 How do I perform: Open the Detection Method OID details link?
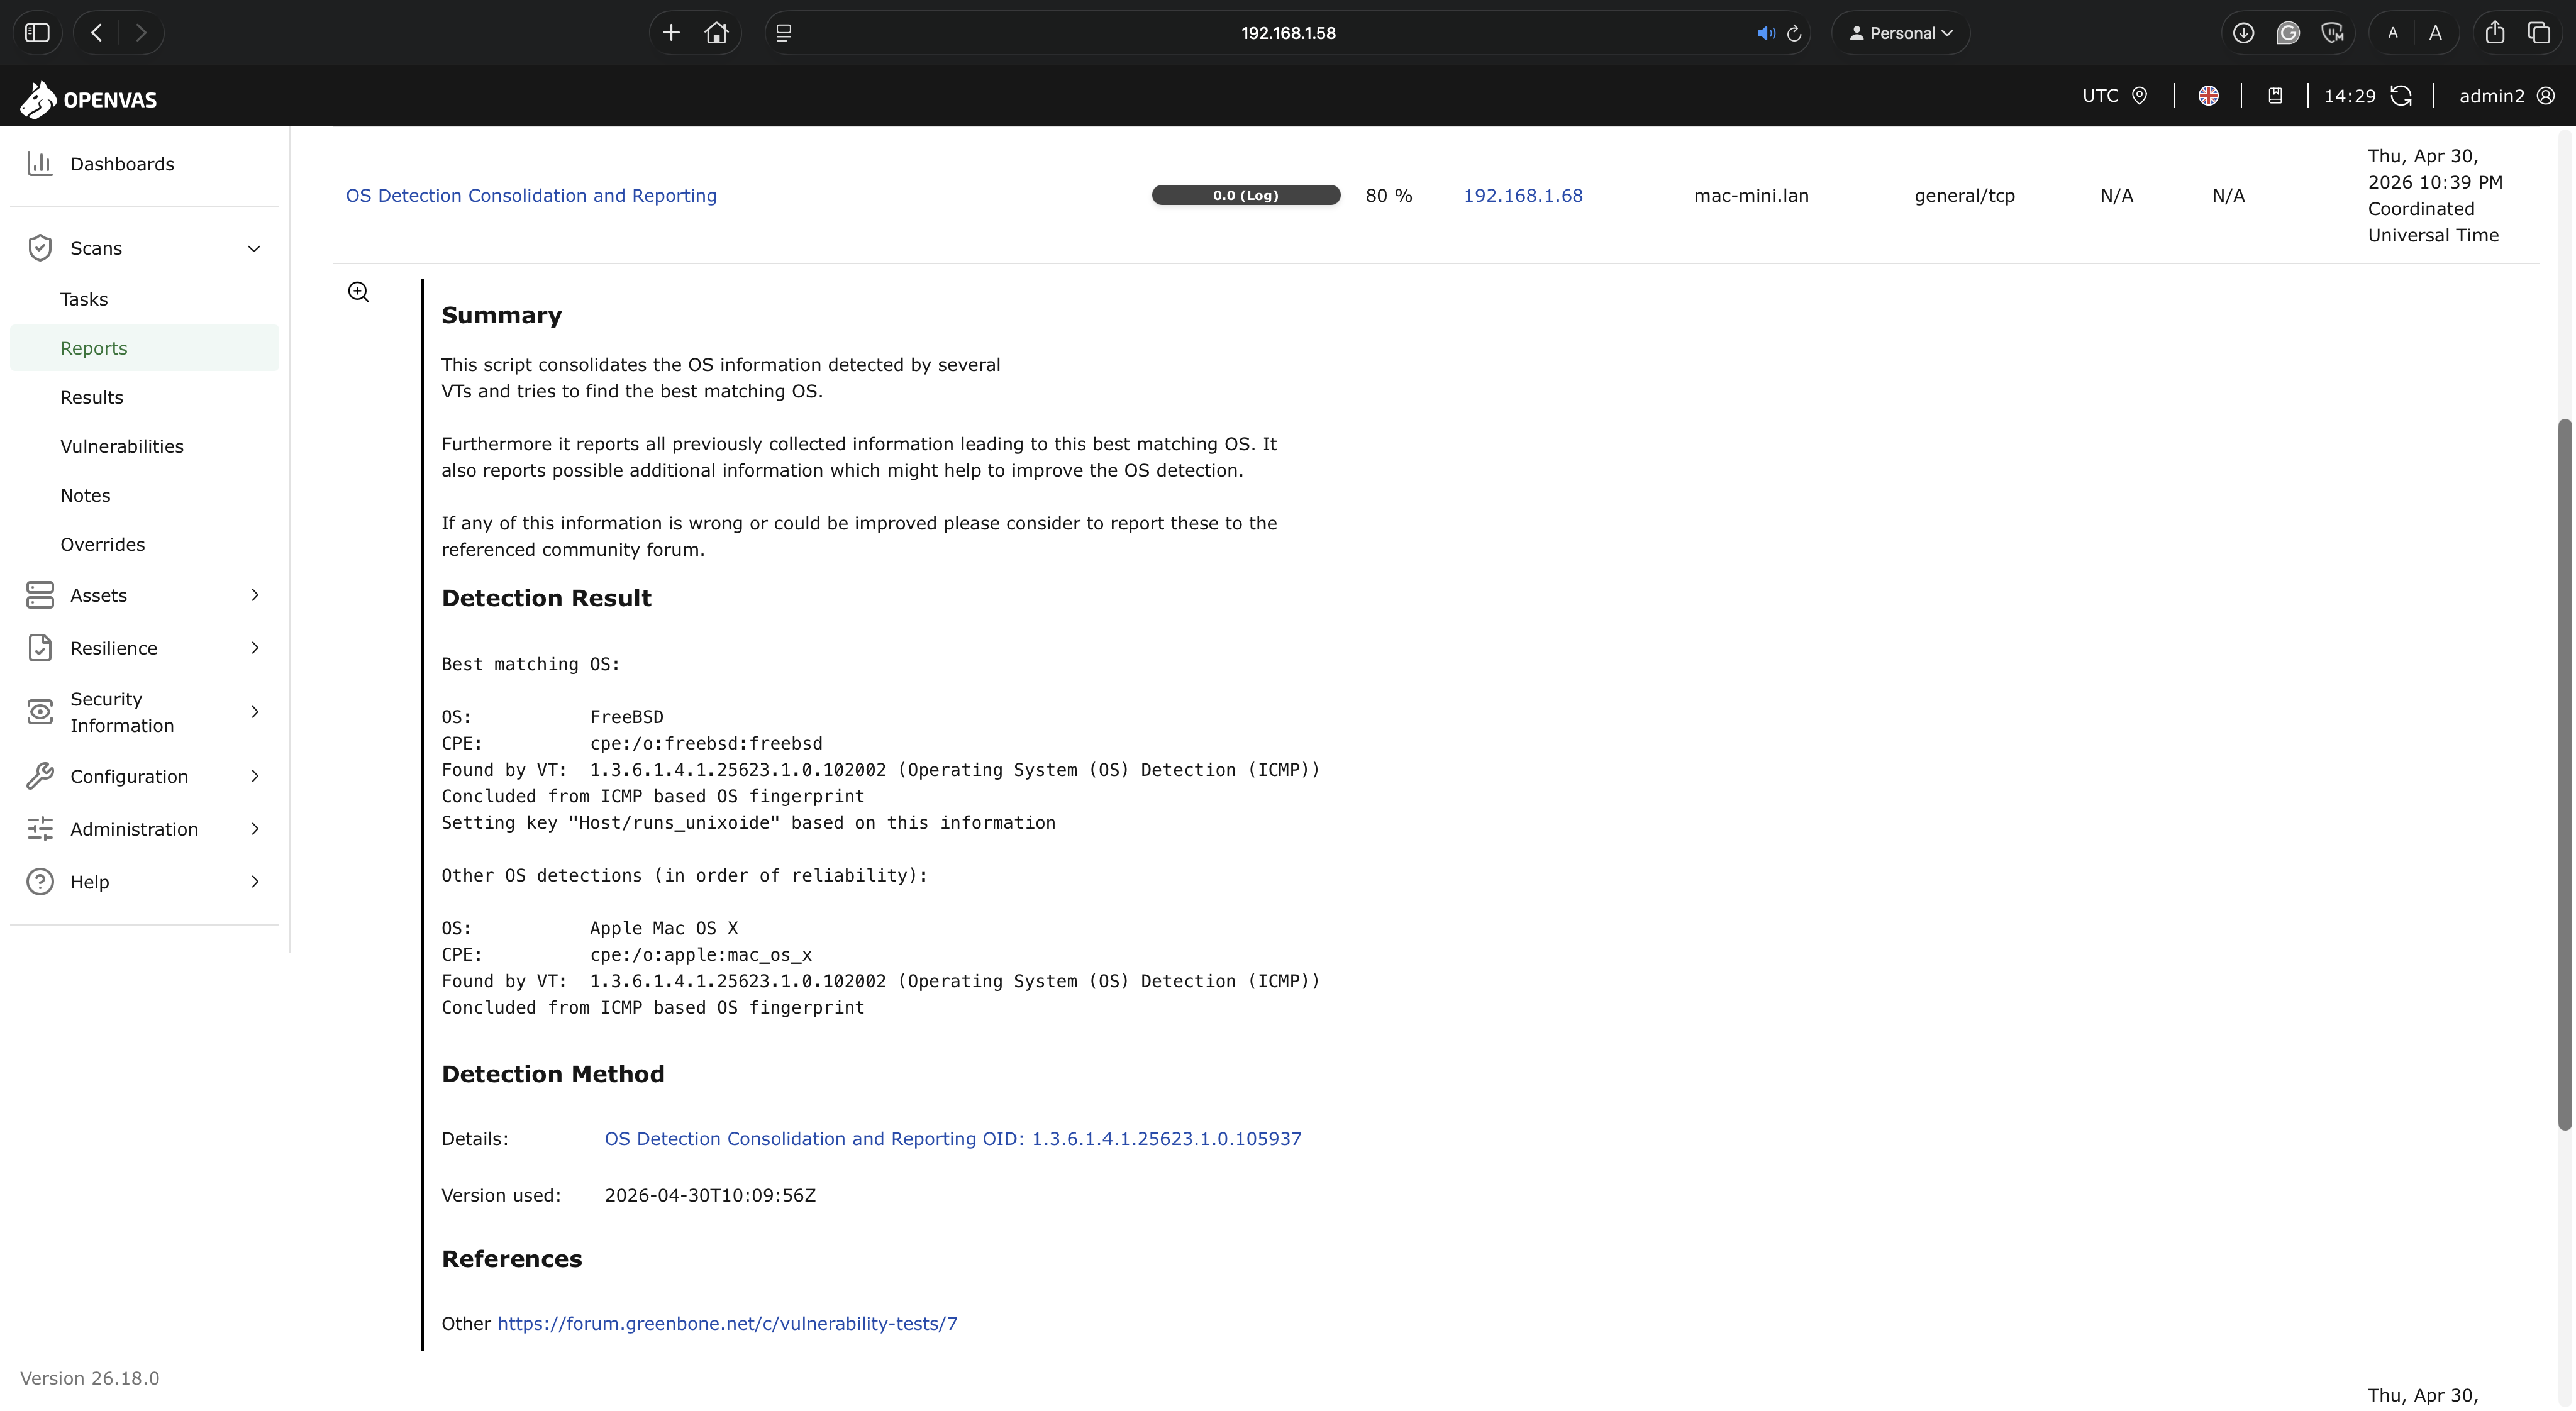953,1139
